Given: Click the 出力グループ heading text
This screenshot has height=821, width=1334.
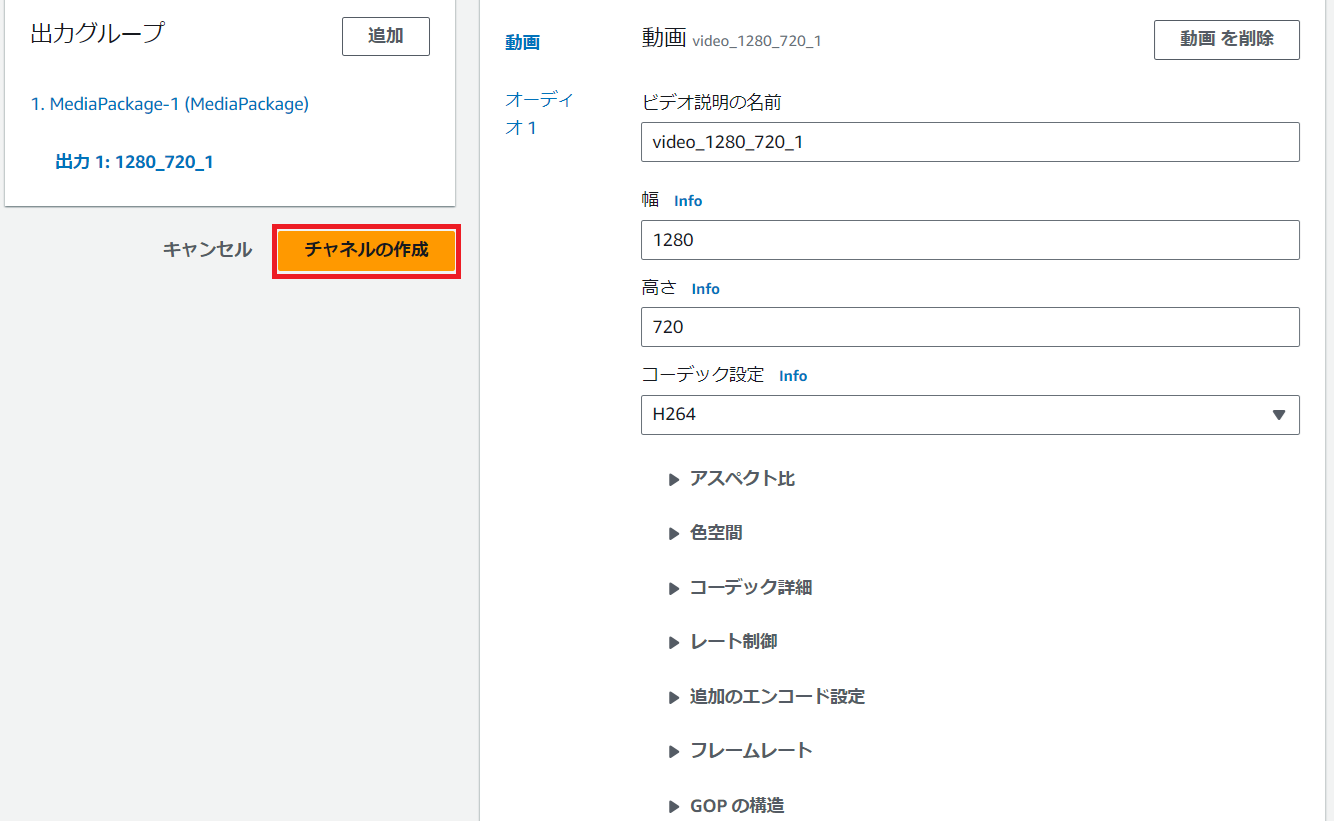Looking at the screenshot, I should [x=97, y=32].
